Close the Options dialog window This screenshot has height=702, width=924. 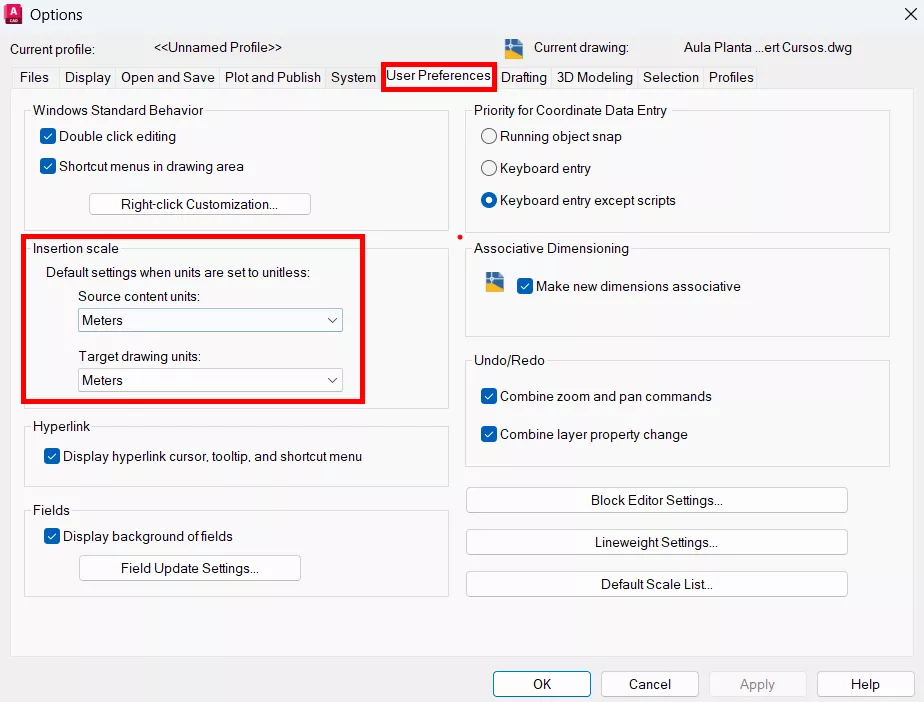(x=910, y=14)
